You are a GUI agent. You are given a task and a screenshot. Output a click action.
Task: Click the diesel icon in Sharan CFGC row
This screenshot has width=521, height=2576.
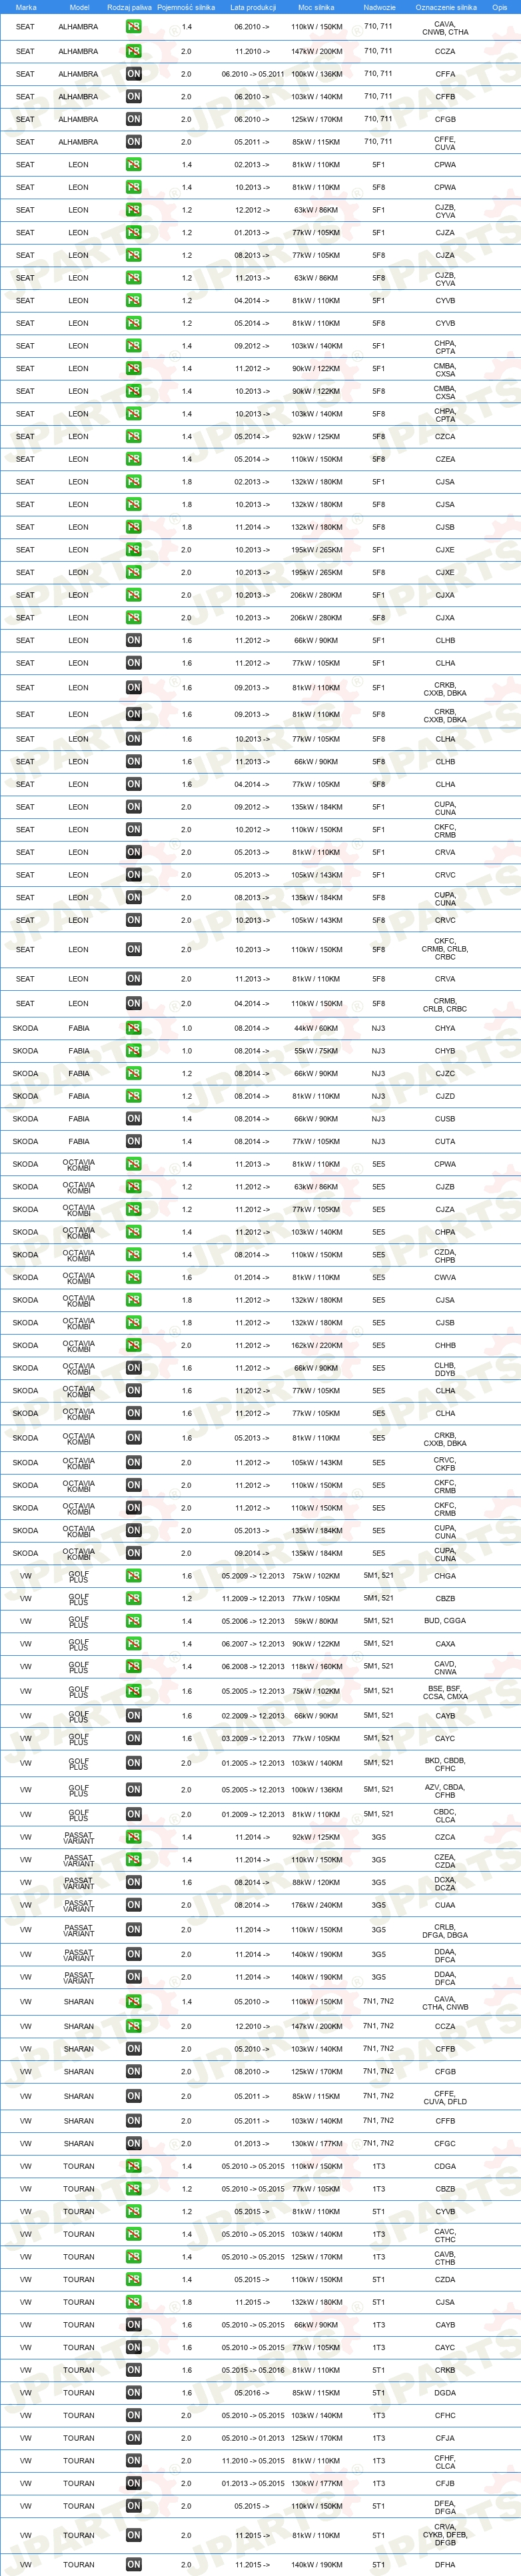coord(133,2143)
